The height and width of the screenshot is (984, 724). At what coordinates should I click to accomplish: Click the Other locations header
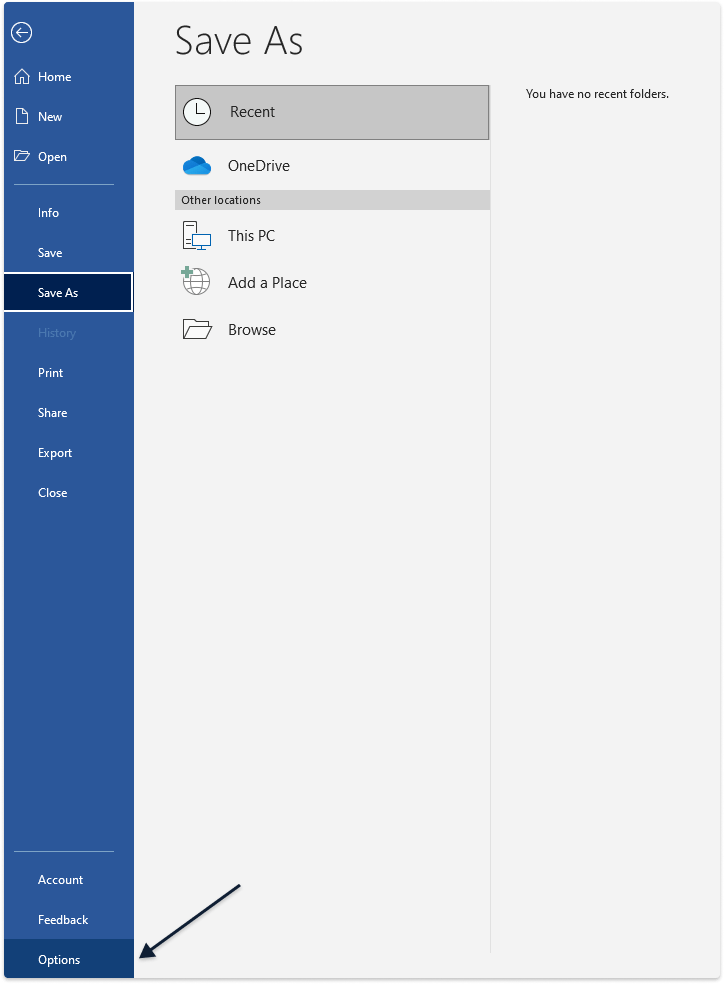(221, 200)
